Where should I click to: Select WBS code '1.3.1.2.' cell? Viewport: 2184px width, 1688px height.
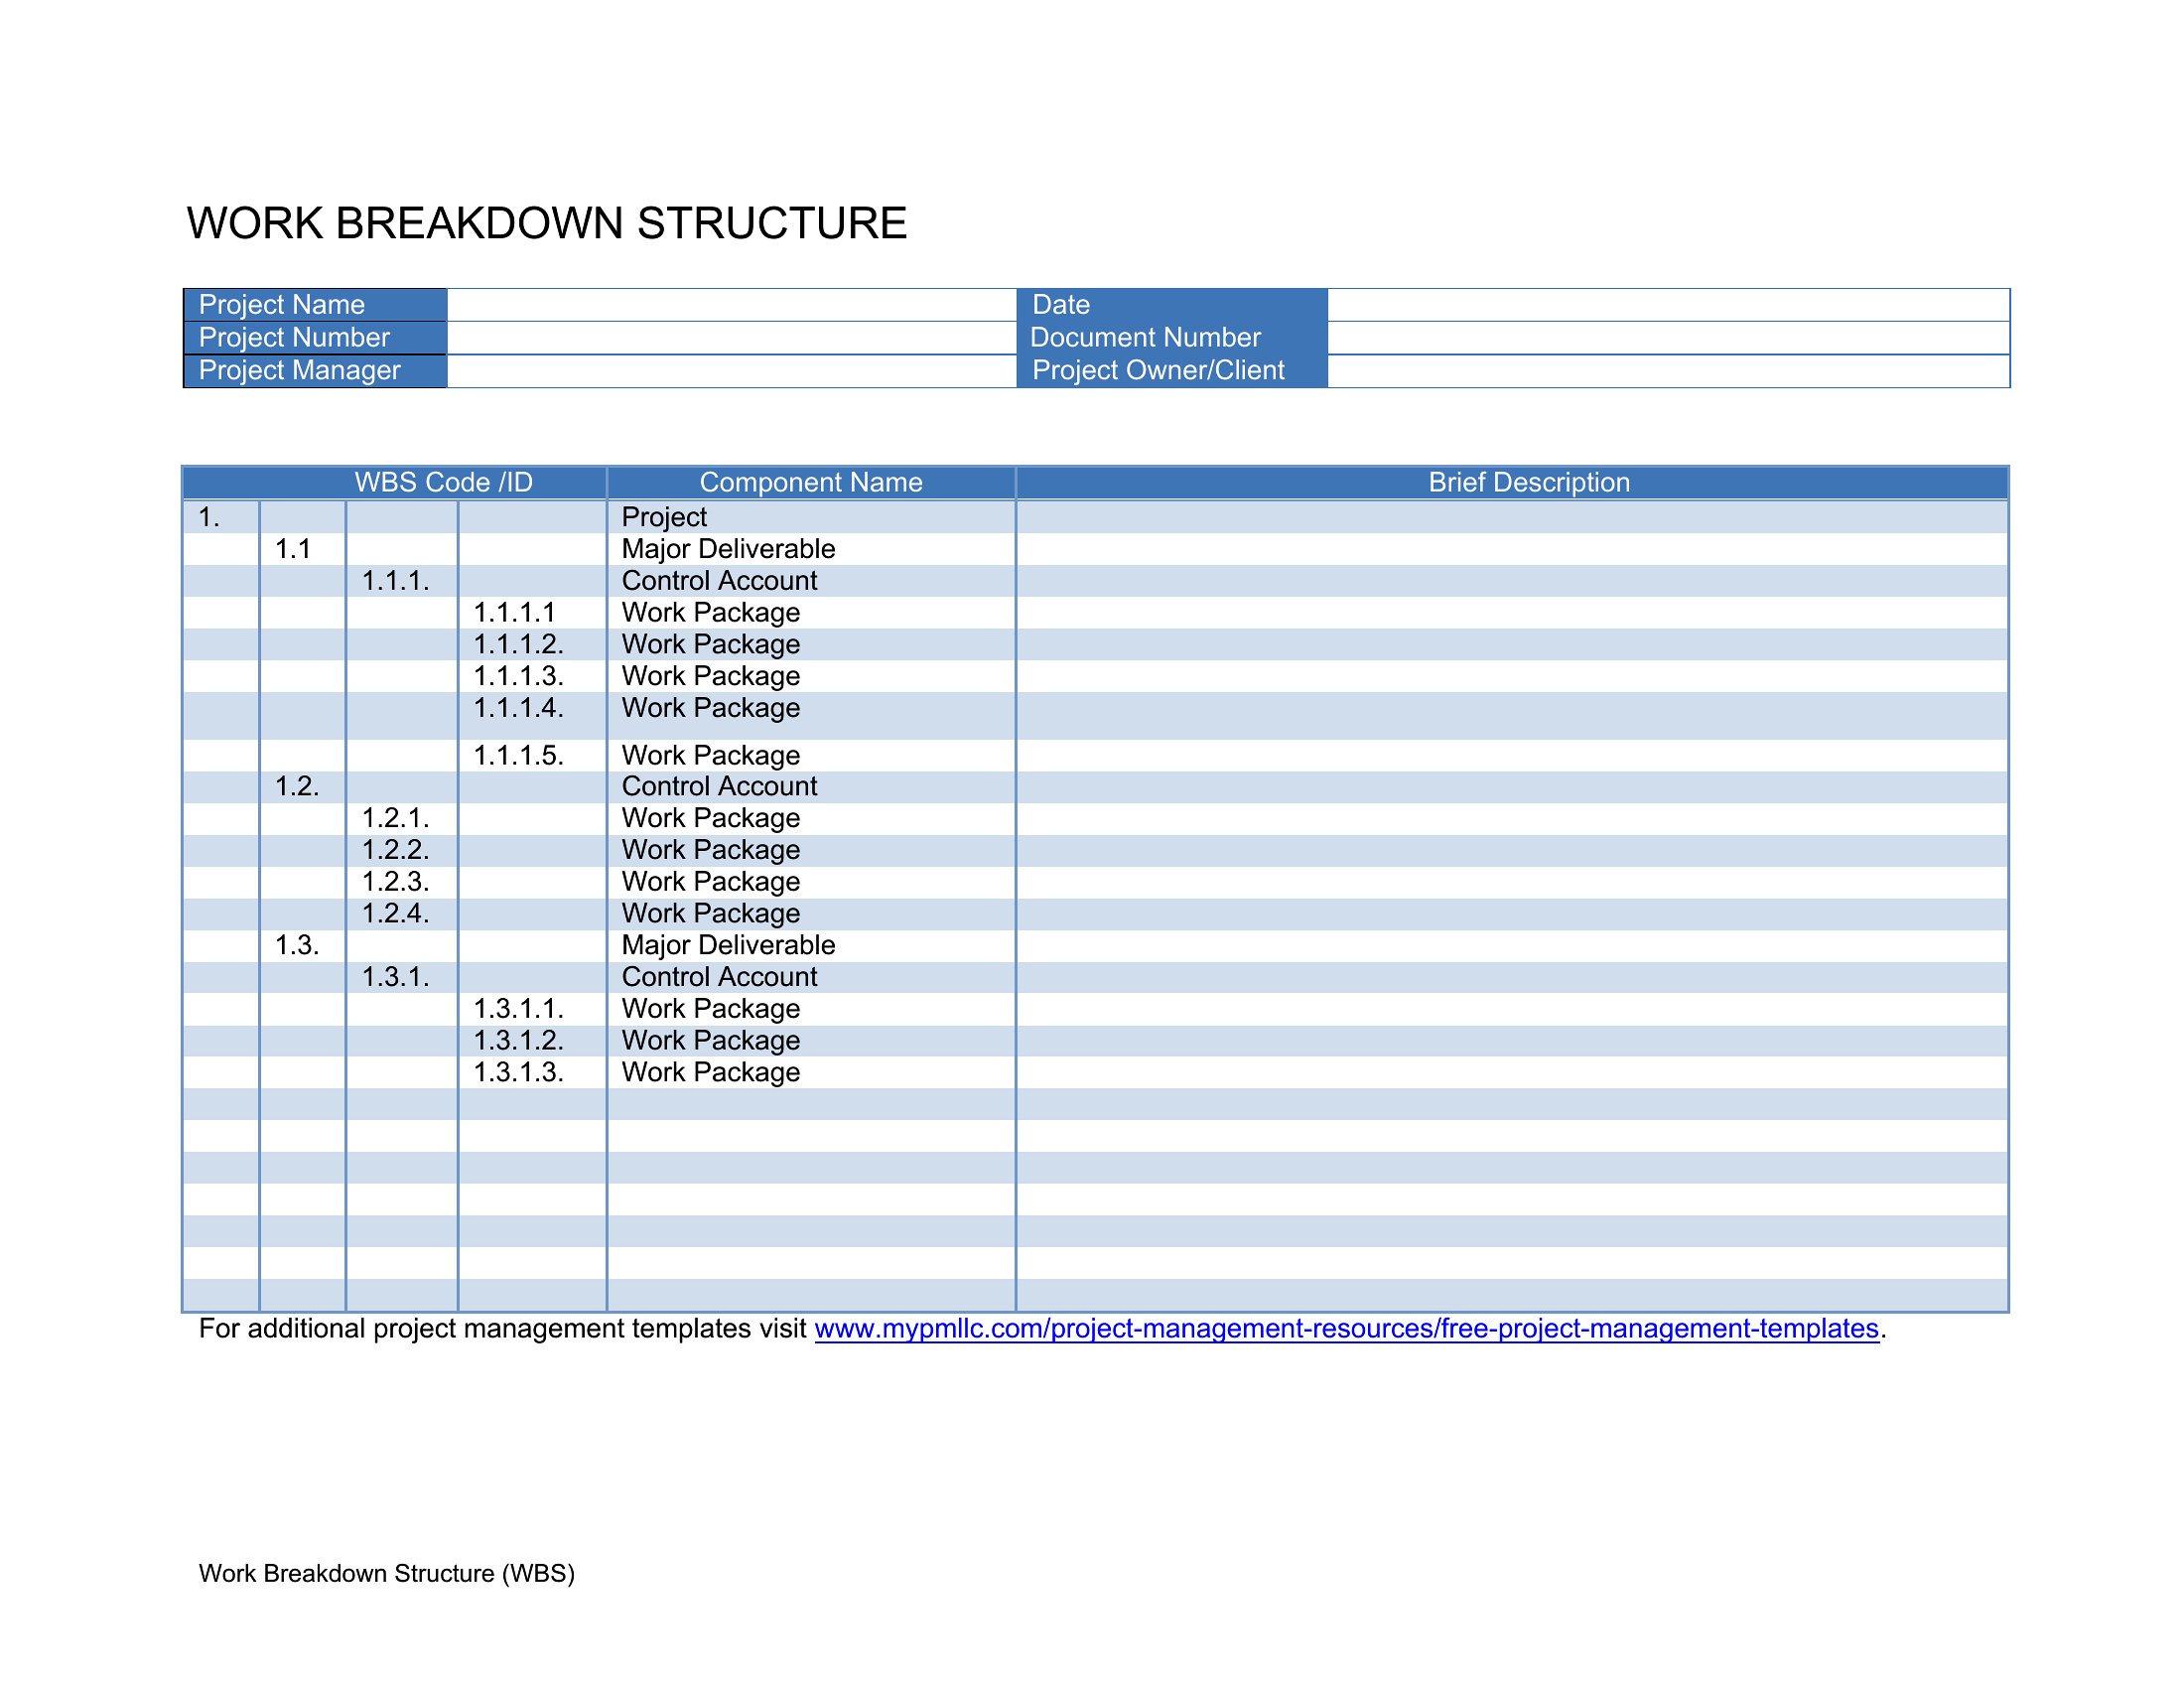pyautogui.click(x=532, y=1042)
